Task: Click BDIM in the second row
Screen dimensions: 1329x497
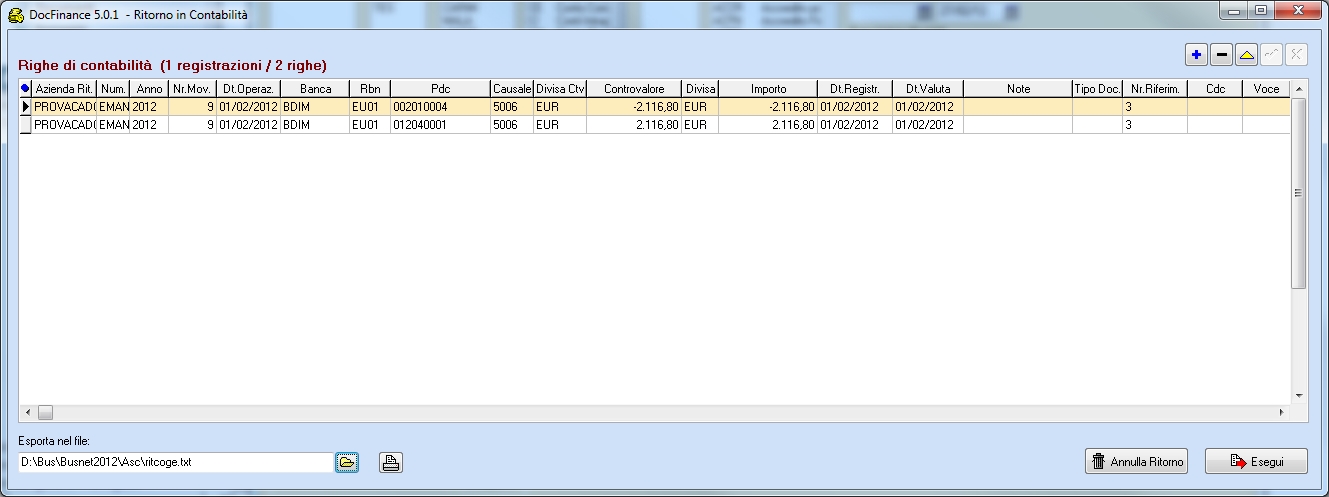Action: (x=315, y=124)
